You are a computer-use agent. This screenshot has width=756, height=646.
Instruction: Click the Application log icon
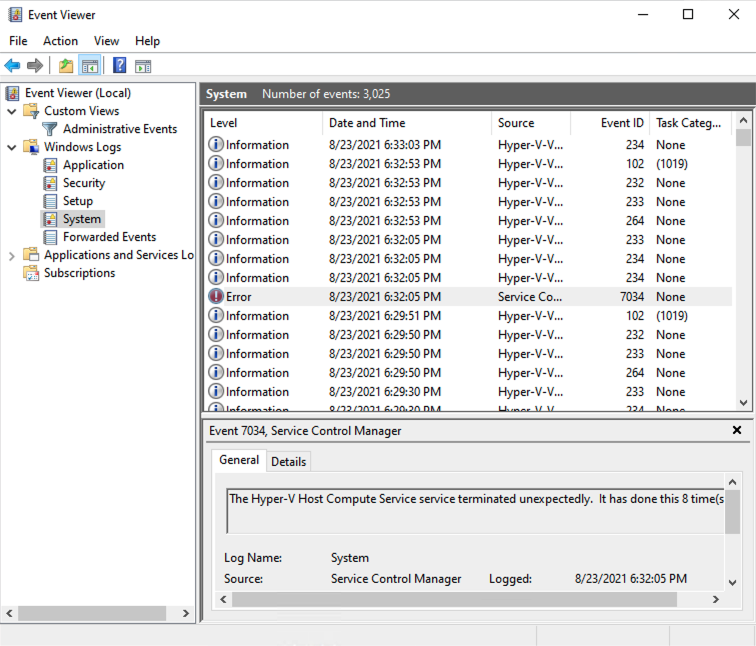[50, 165]
